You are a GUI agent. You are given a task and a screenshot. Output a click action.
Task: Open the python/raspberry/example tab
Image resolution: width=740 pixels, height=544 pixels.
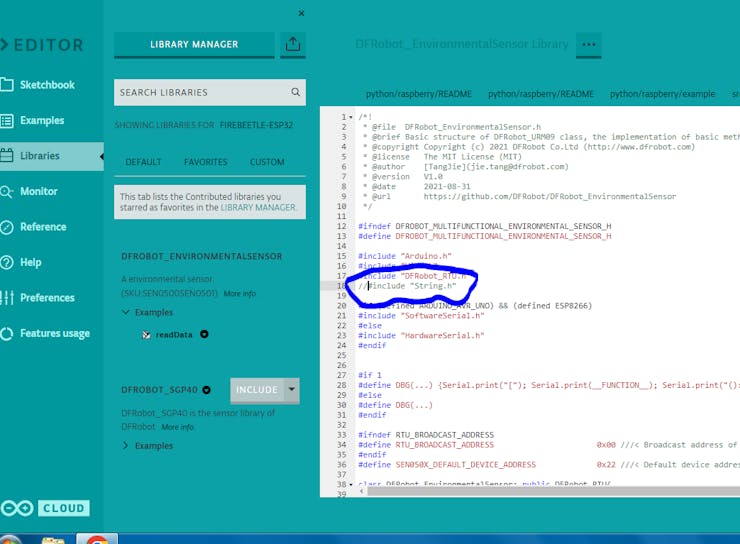662,94
